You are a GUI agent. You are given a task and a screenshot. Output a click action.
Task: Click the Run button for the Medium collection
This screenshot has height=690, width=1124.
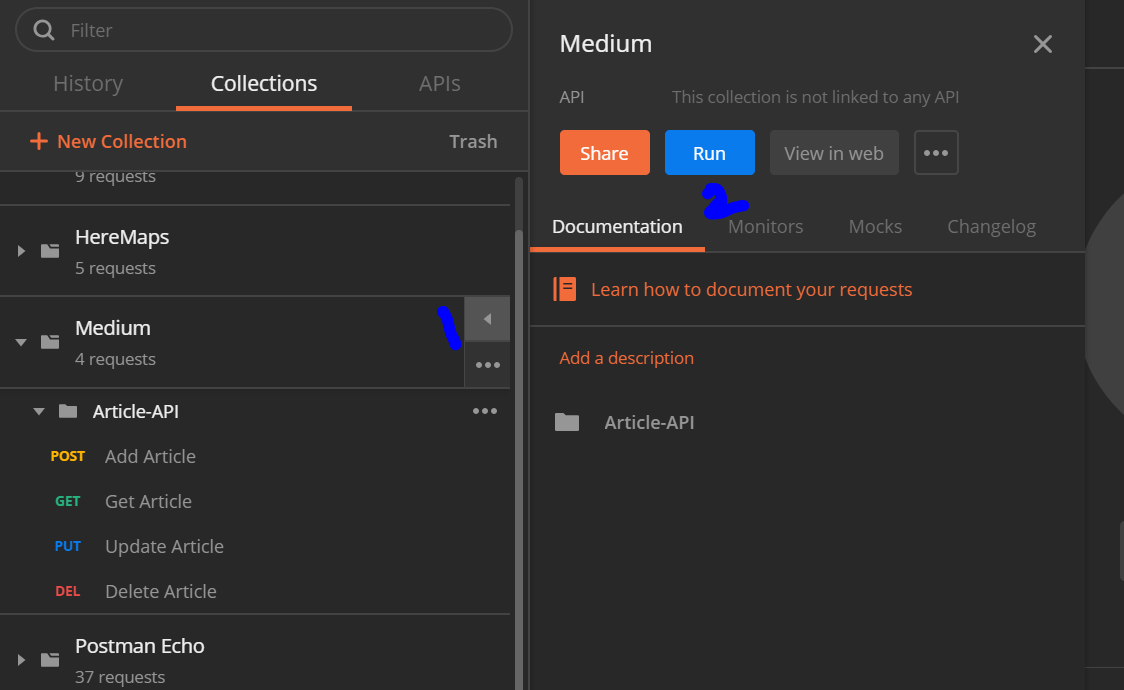pos(710,152)
